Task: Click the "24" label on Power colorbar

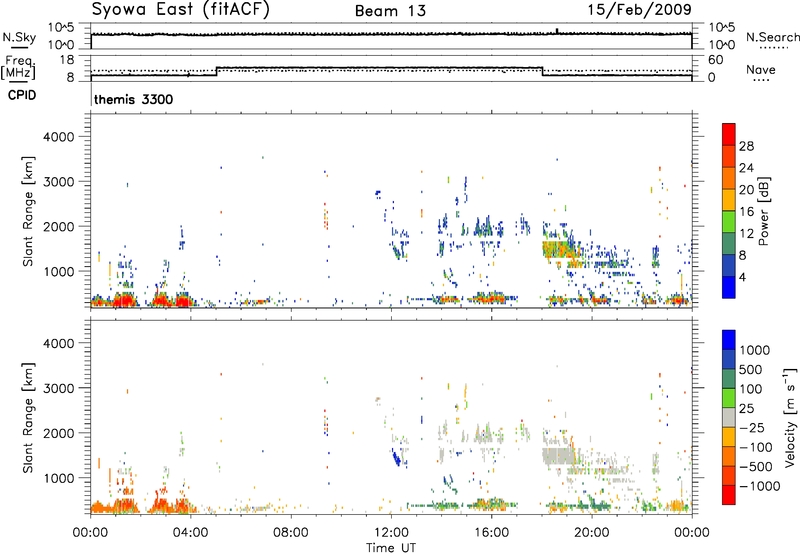Action: click(x=746, y=168)
